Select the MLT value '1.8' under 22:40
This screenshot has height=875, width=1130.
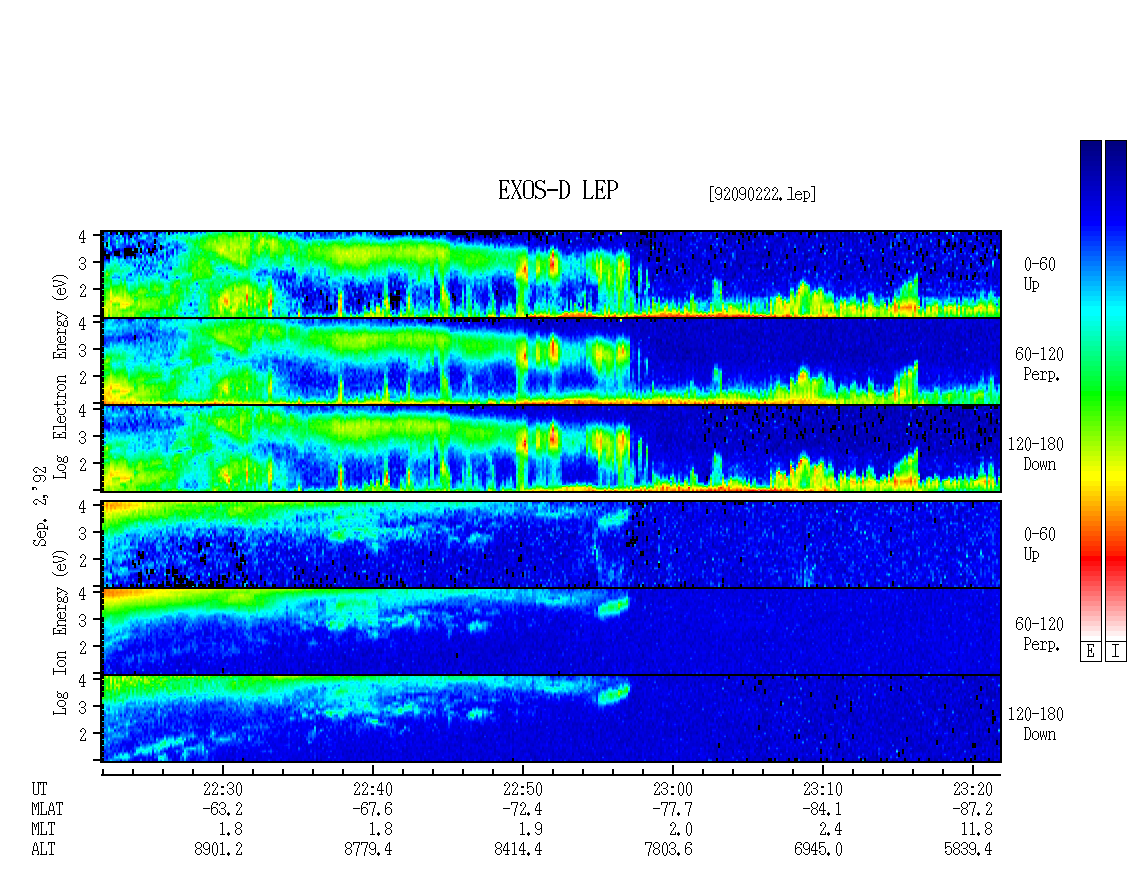(381, 830)
